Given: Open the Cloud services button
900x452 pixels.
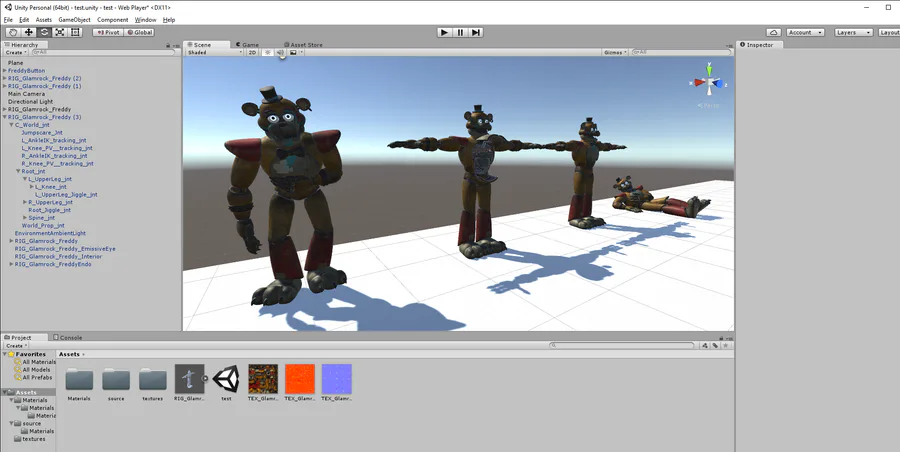Looking at the screenshot, I should coord(773,33).
